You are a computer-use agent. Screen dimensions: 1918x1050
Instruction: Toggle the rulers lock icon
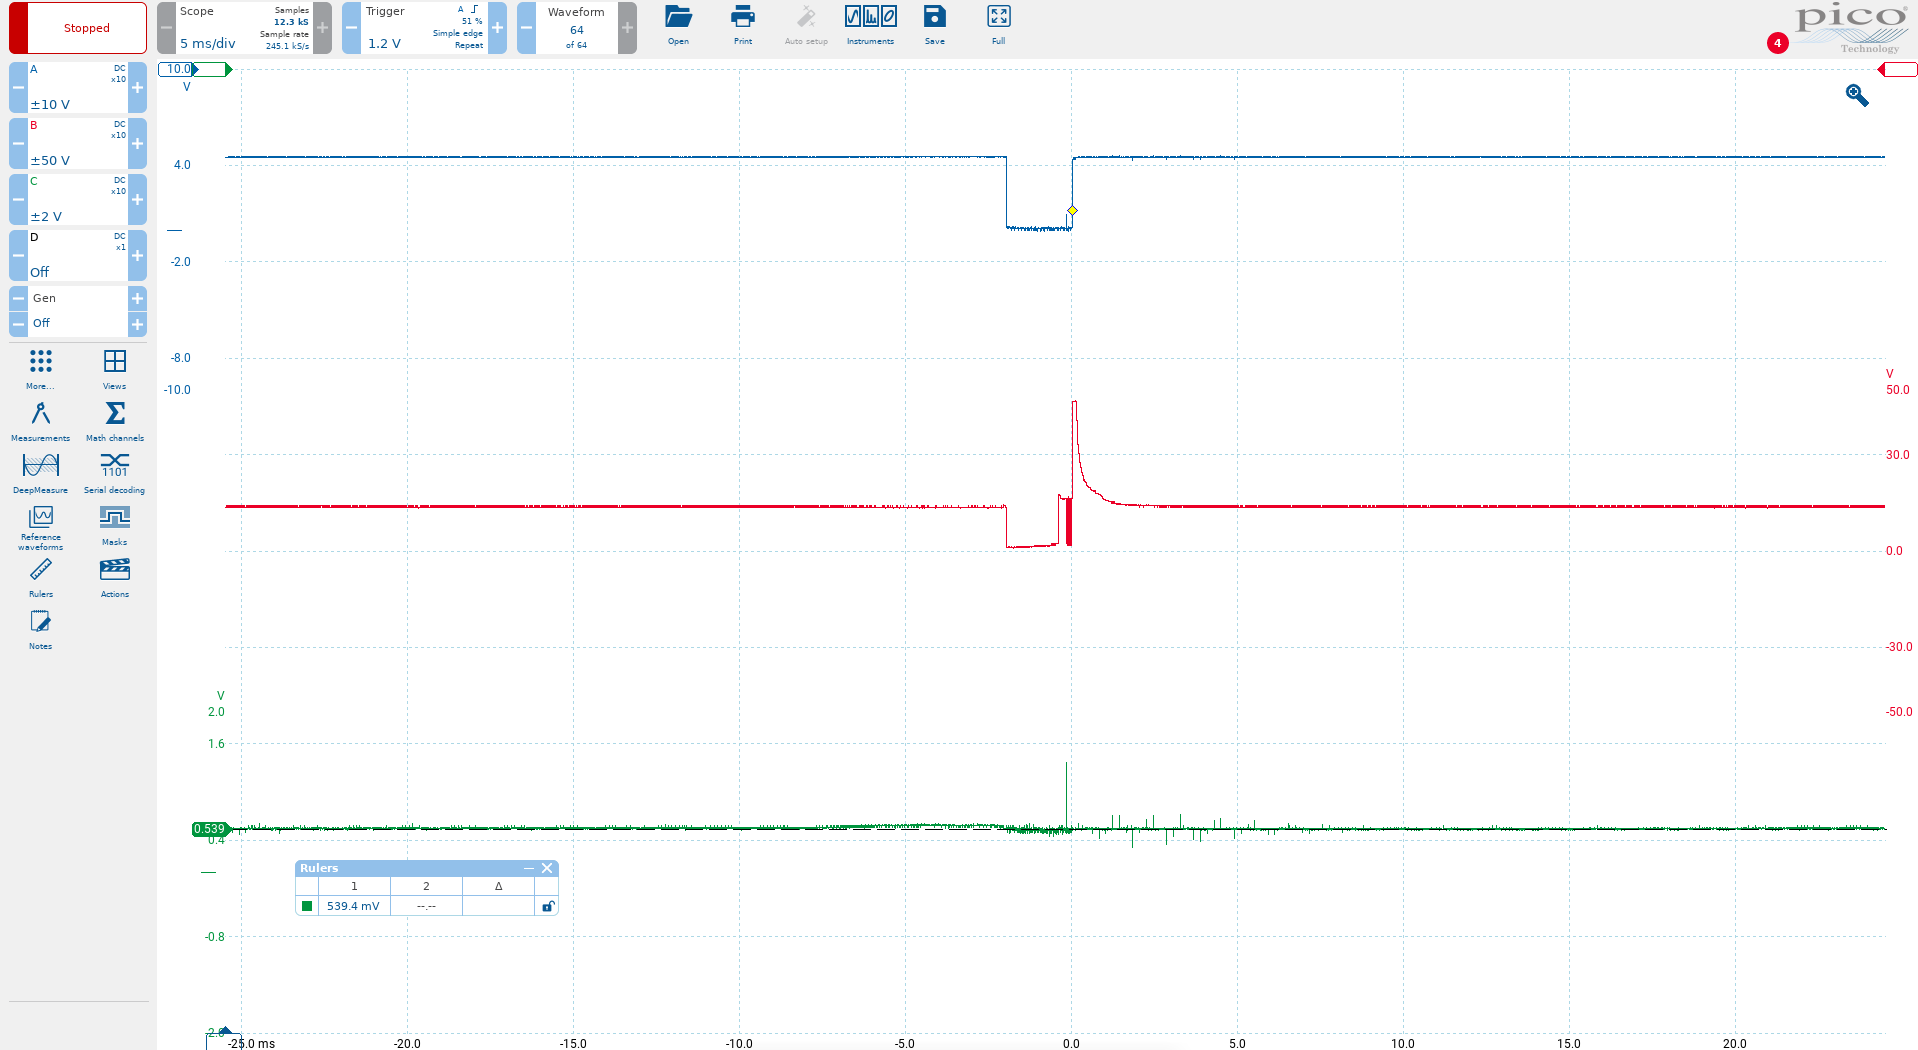point(547,906)
